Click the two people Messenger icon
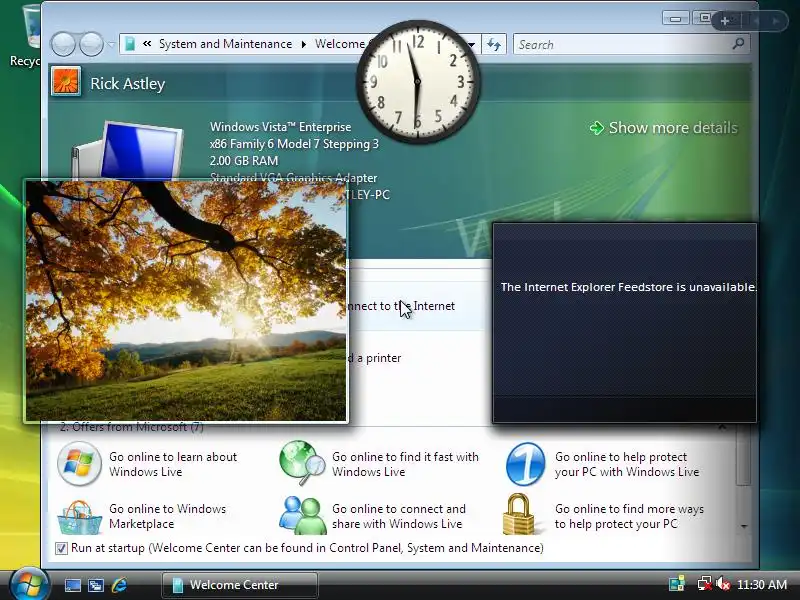800x600 pixels. [303, 515]
